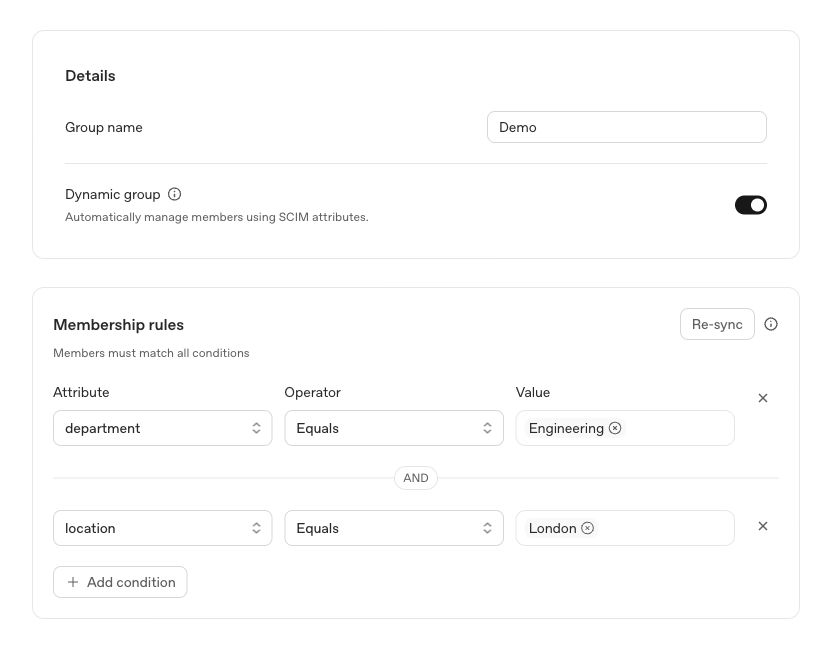Turn off the Dynamic group toggle
The height and width of the screenshot is (650, 830).
pyautogui.click(x=751, y=205)
